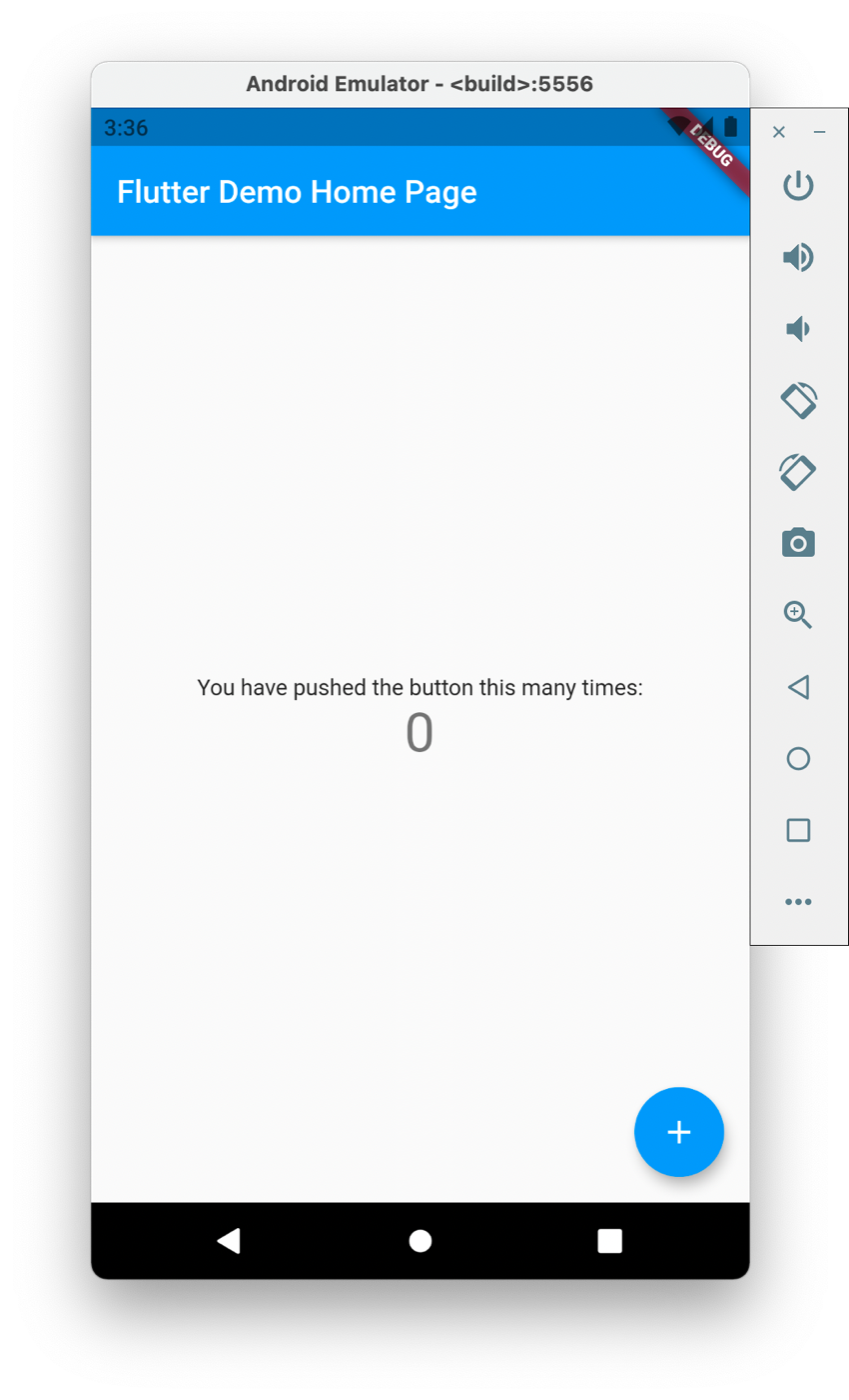Viewport: 849px width, 1400px height.
Task: Click the sidebar back triangle icon
Action: (798, 687)
